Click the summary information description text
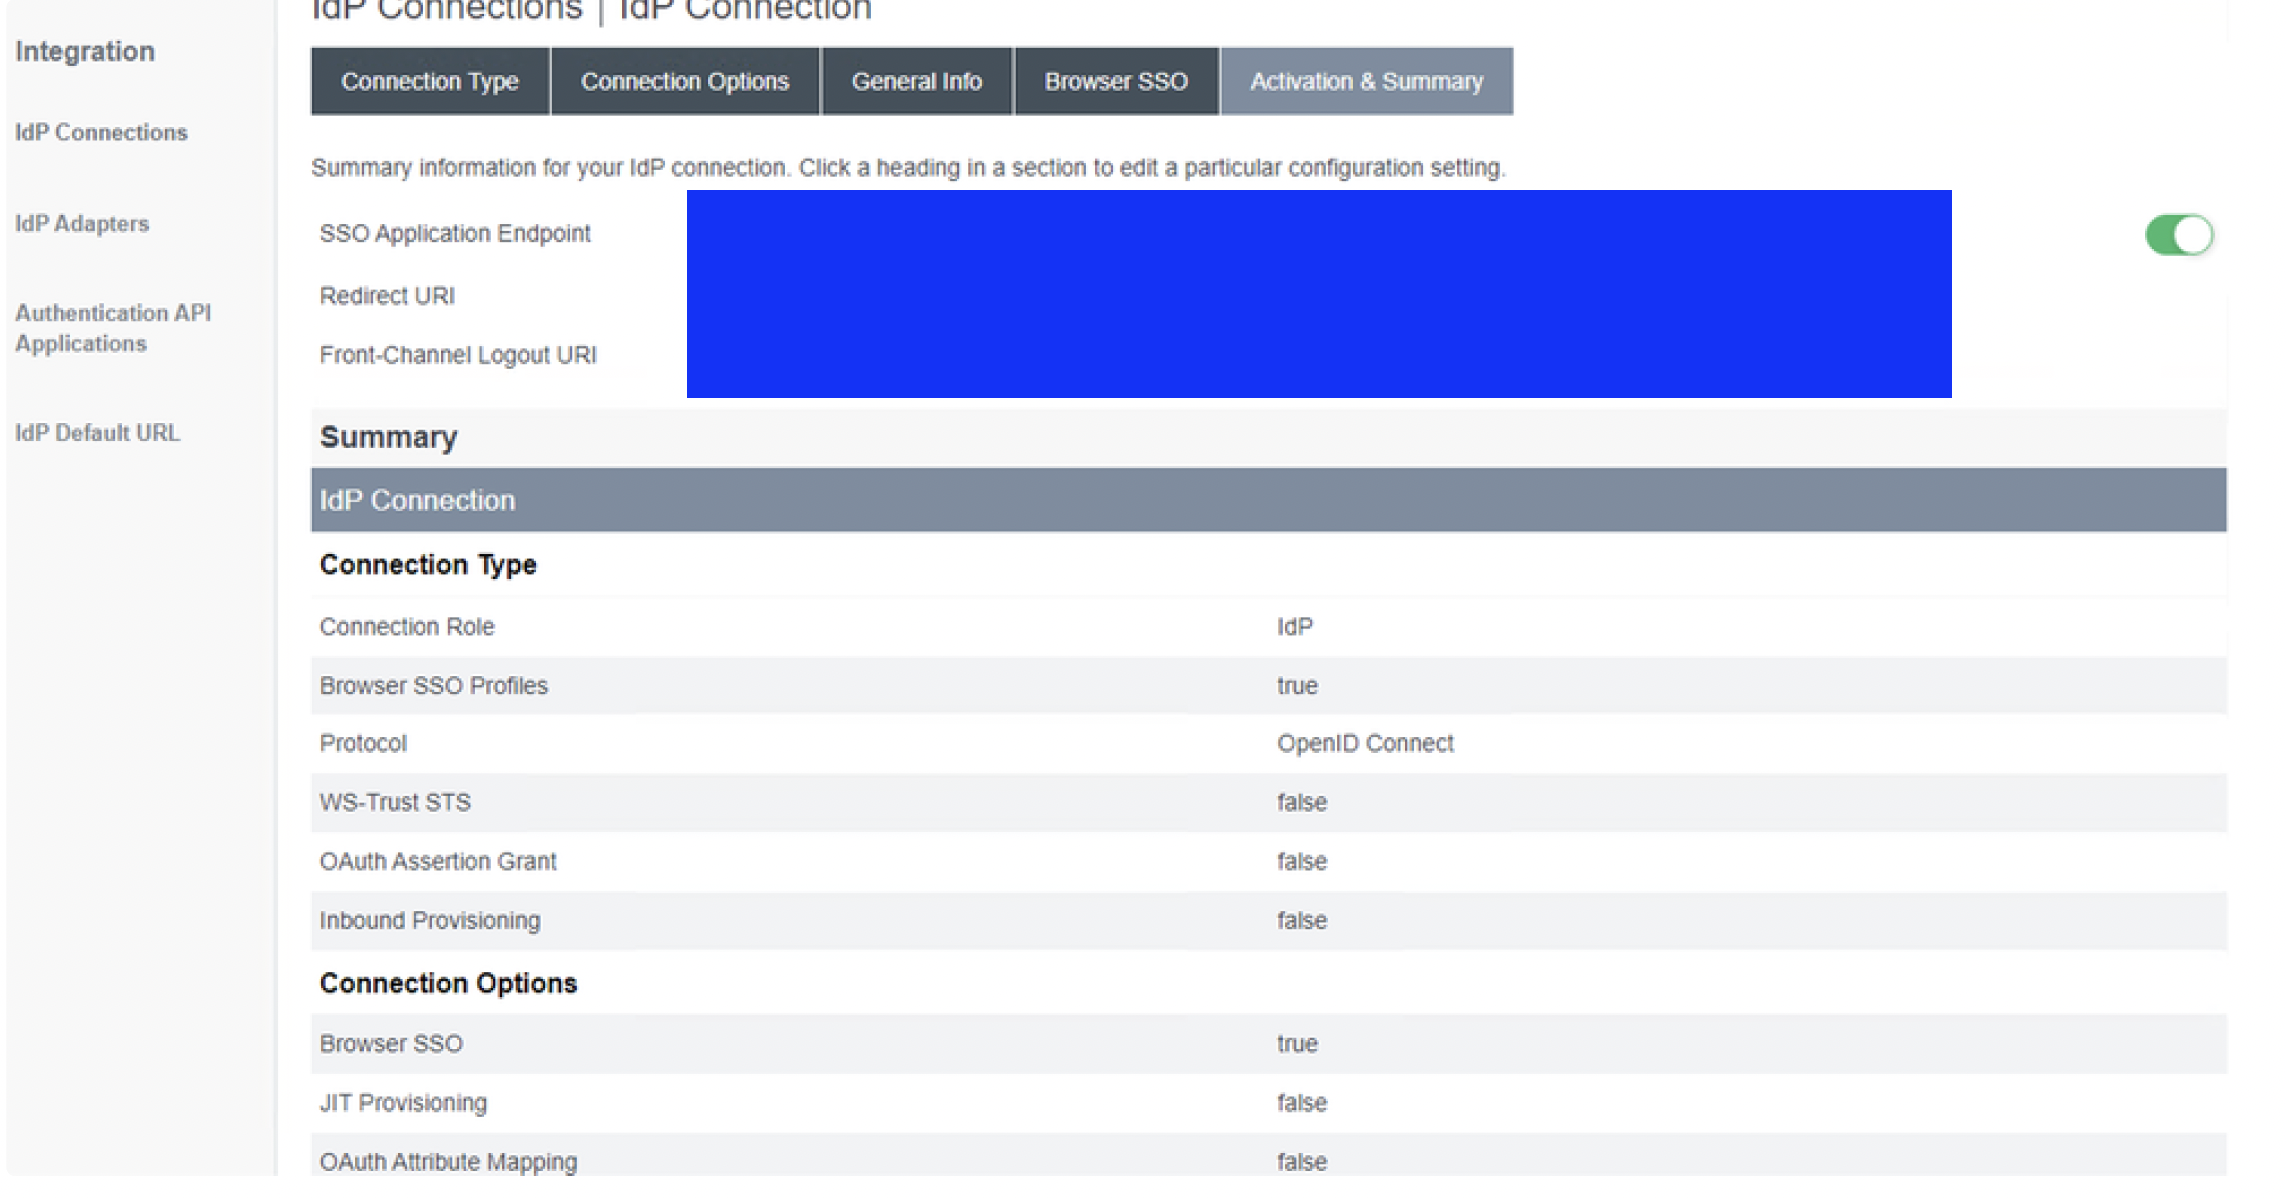 [x=908, y=168]
